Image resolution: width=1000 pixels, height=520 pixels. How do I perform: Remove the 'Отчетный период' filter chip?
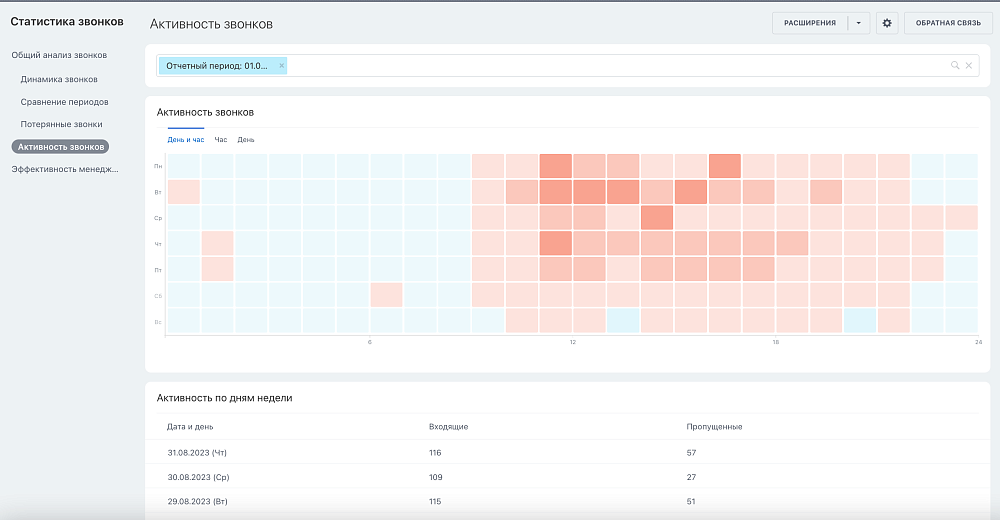281,66
